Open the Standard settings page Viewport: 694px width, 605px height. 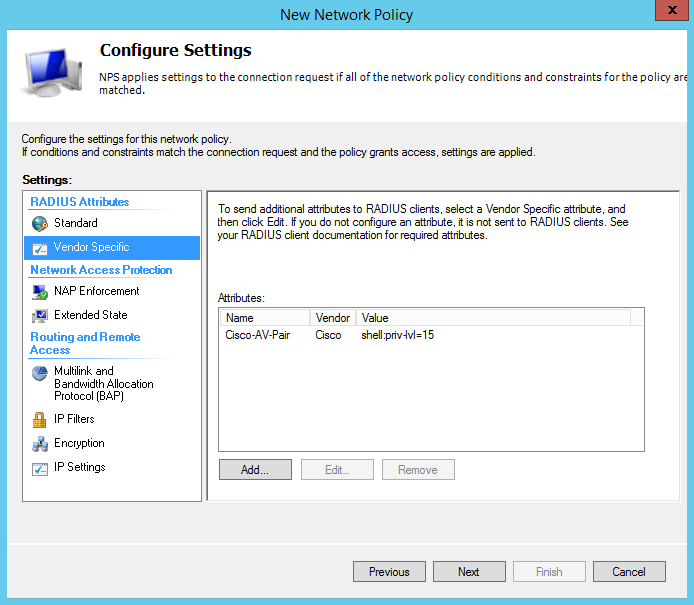click(76, 223)
